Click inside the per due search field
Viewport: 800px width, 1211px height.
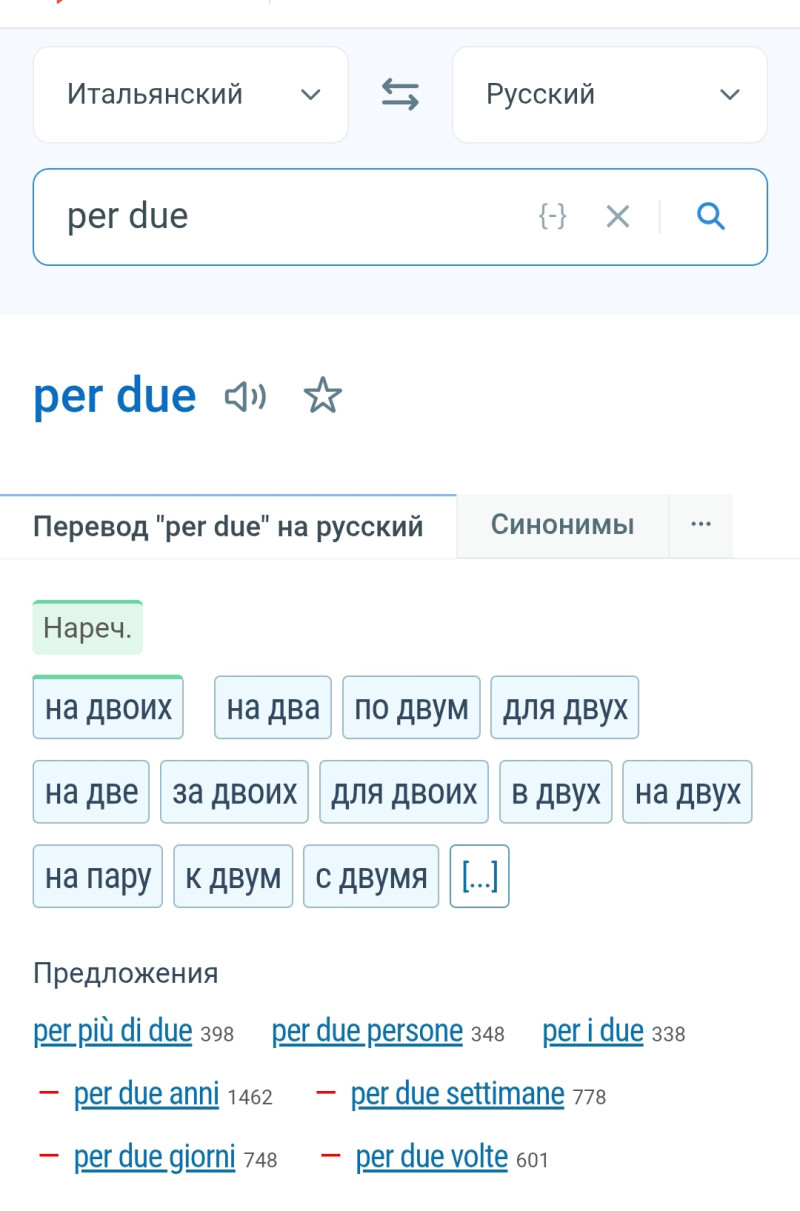(x=280, y=216)
